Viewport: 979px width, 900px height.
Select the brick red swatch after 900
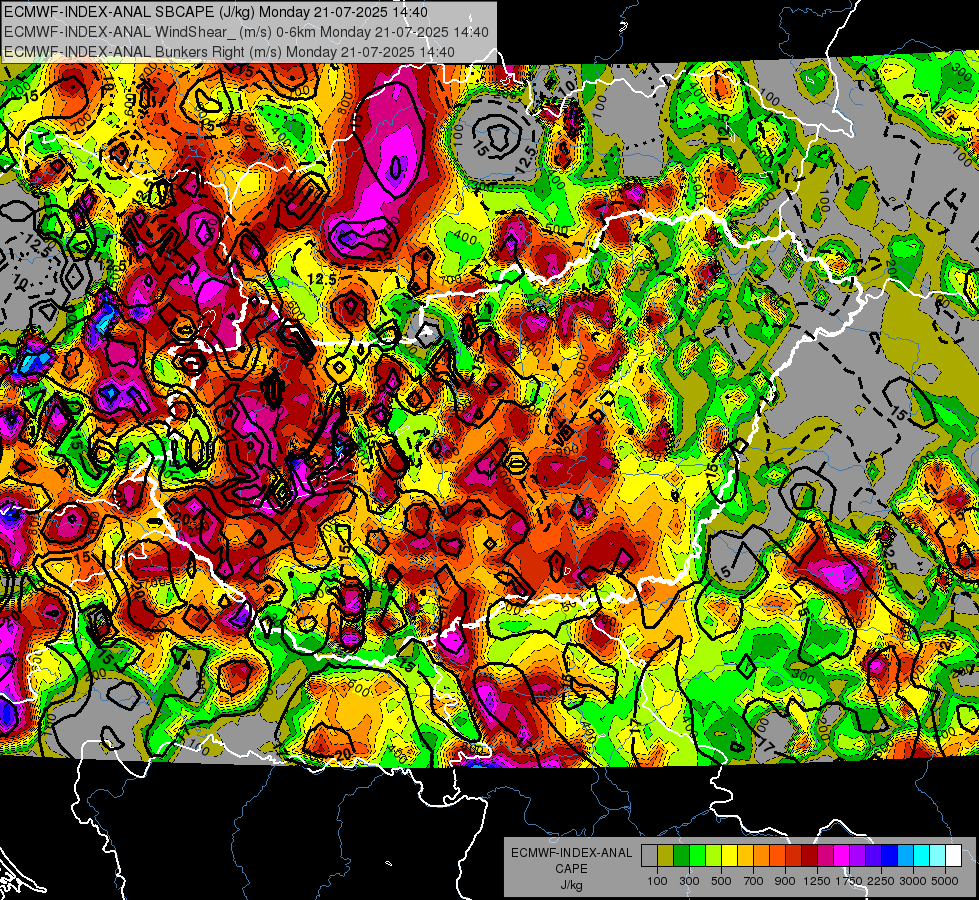(x=794, y=856)
